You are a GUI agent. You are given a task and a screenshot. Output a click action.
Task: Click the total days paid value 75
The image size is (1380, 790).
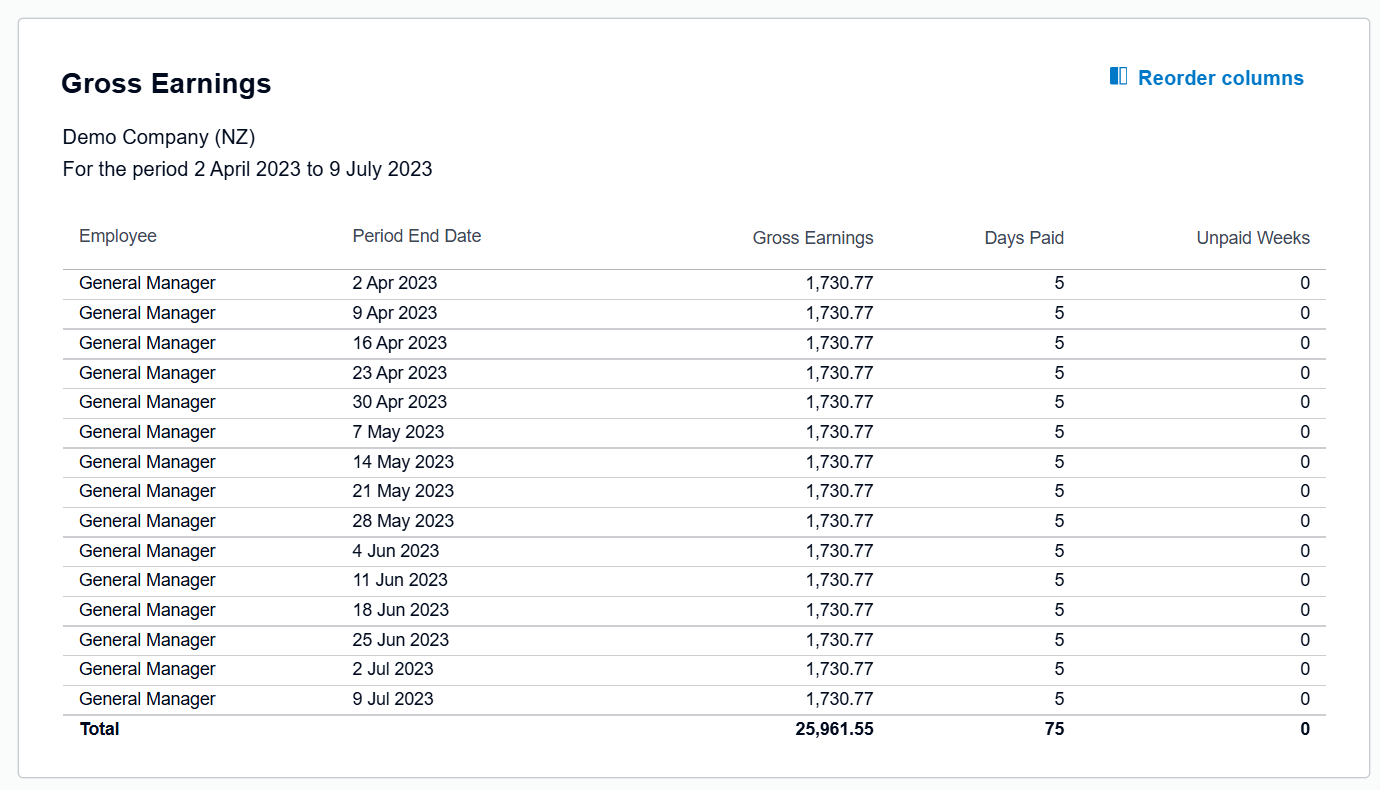1055,729
